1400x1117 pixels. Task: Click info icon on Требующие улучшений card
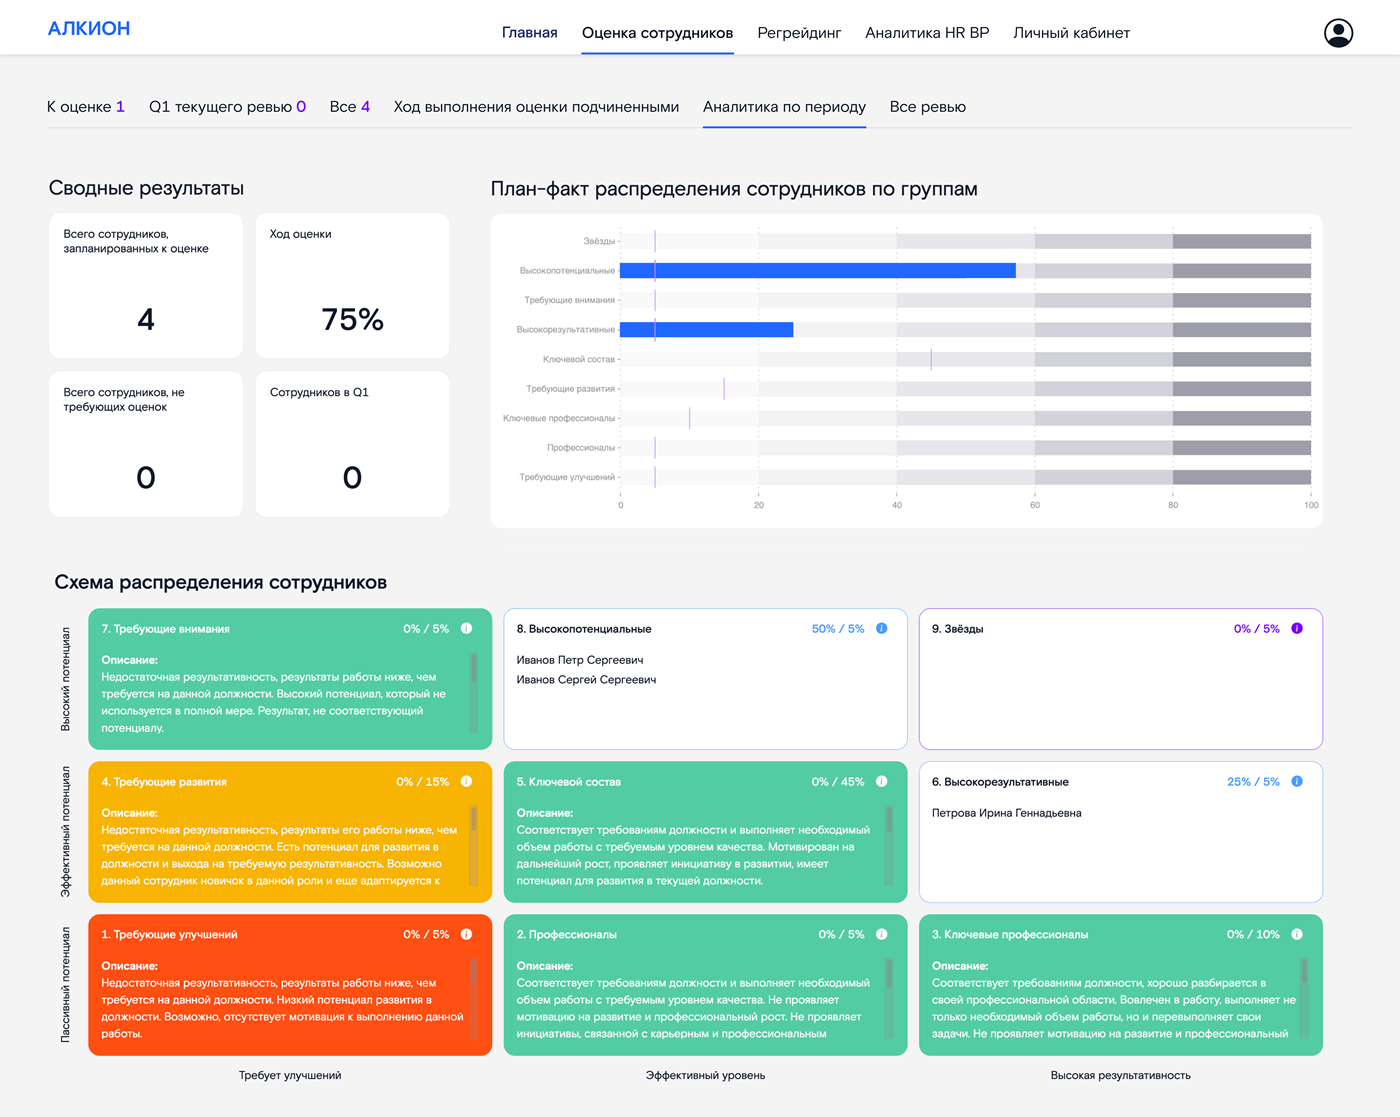(466, 935)
